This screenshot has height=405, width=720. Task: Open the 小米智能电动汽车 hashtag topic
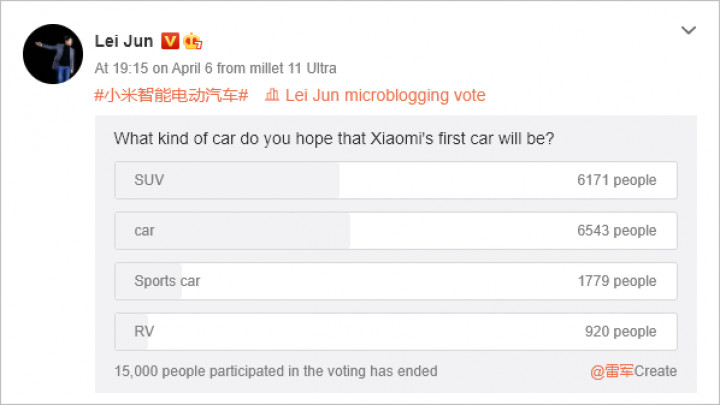[171, 96]
